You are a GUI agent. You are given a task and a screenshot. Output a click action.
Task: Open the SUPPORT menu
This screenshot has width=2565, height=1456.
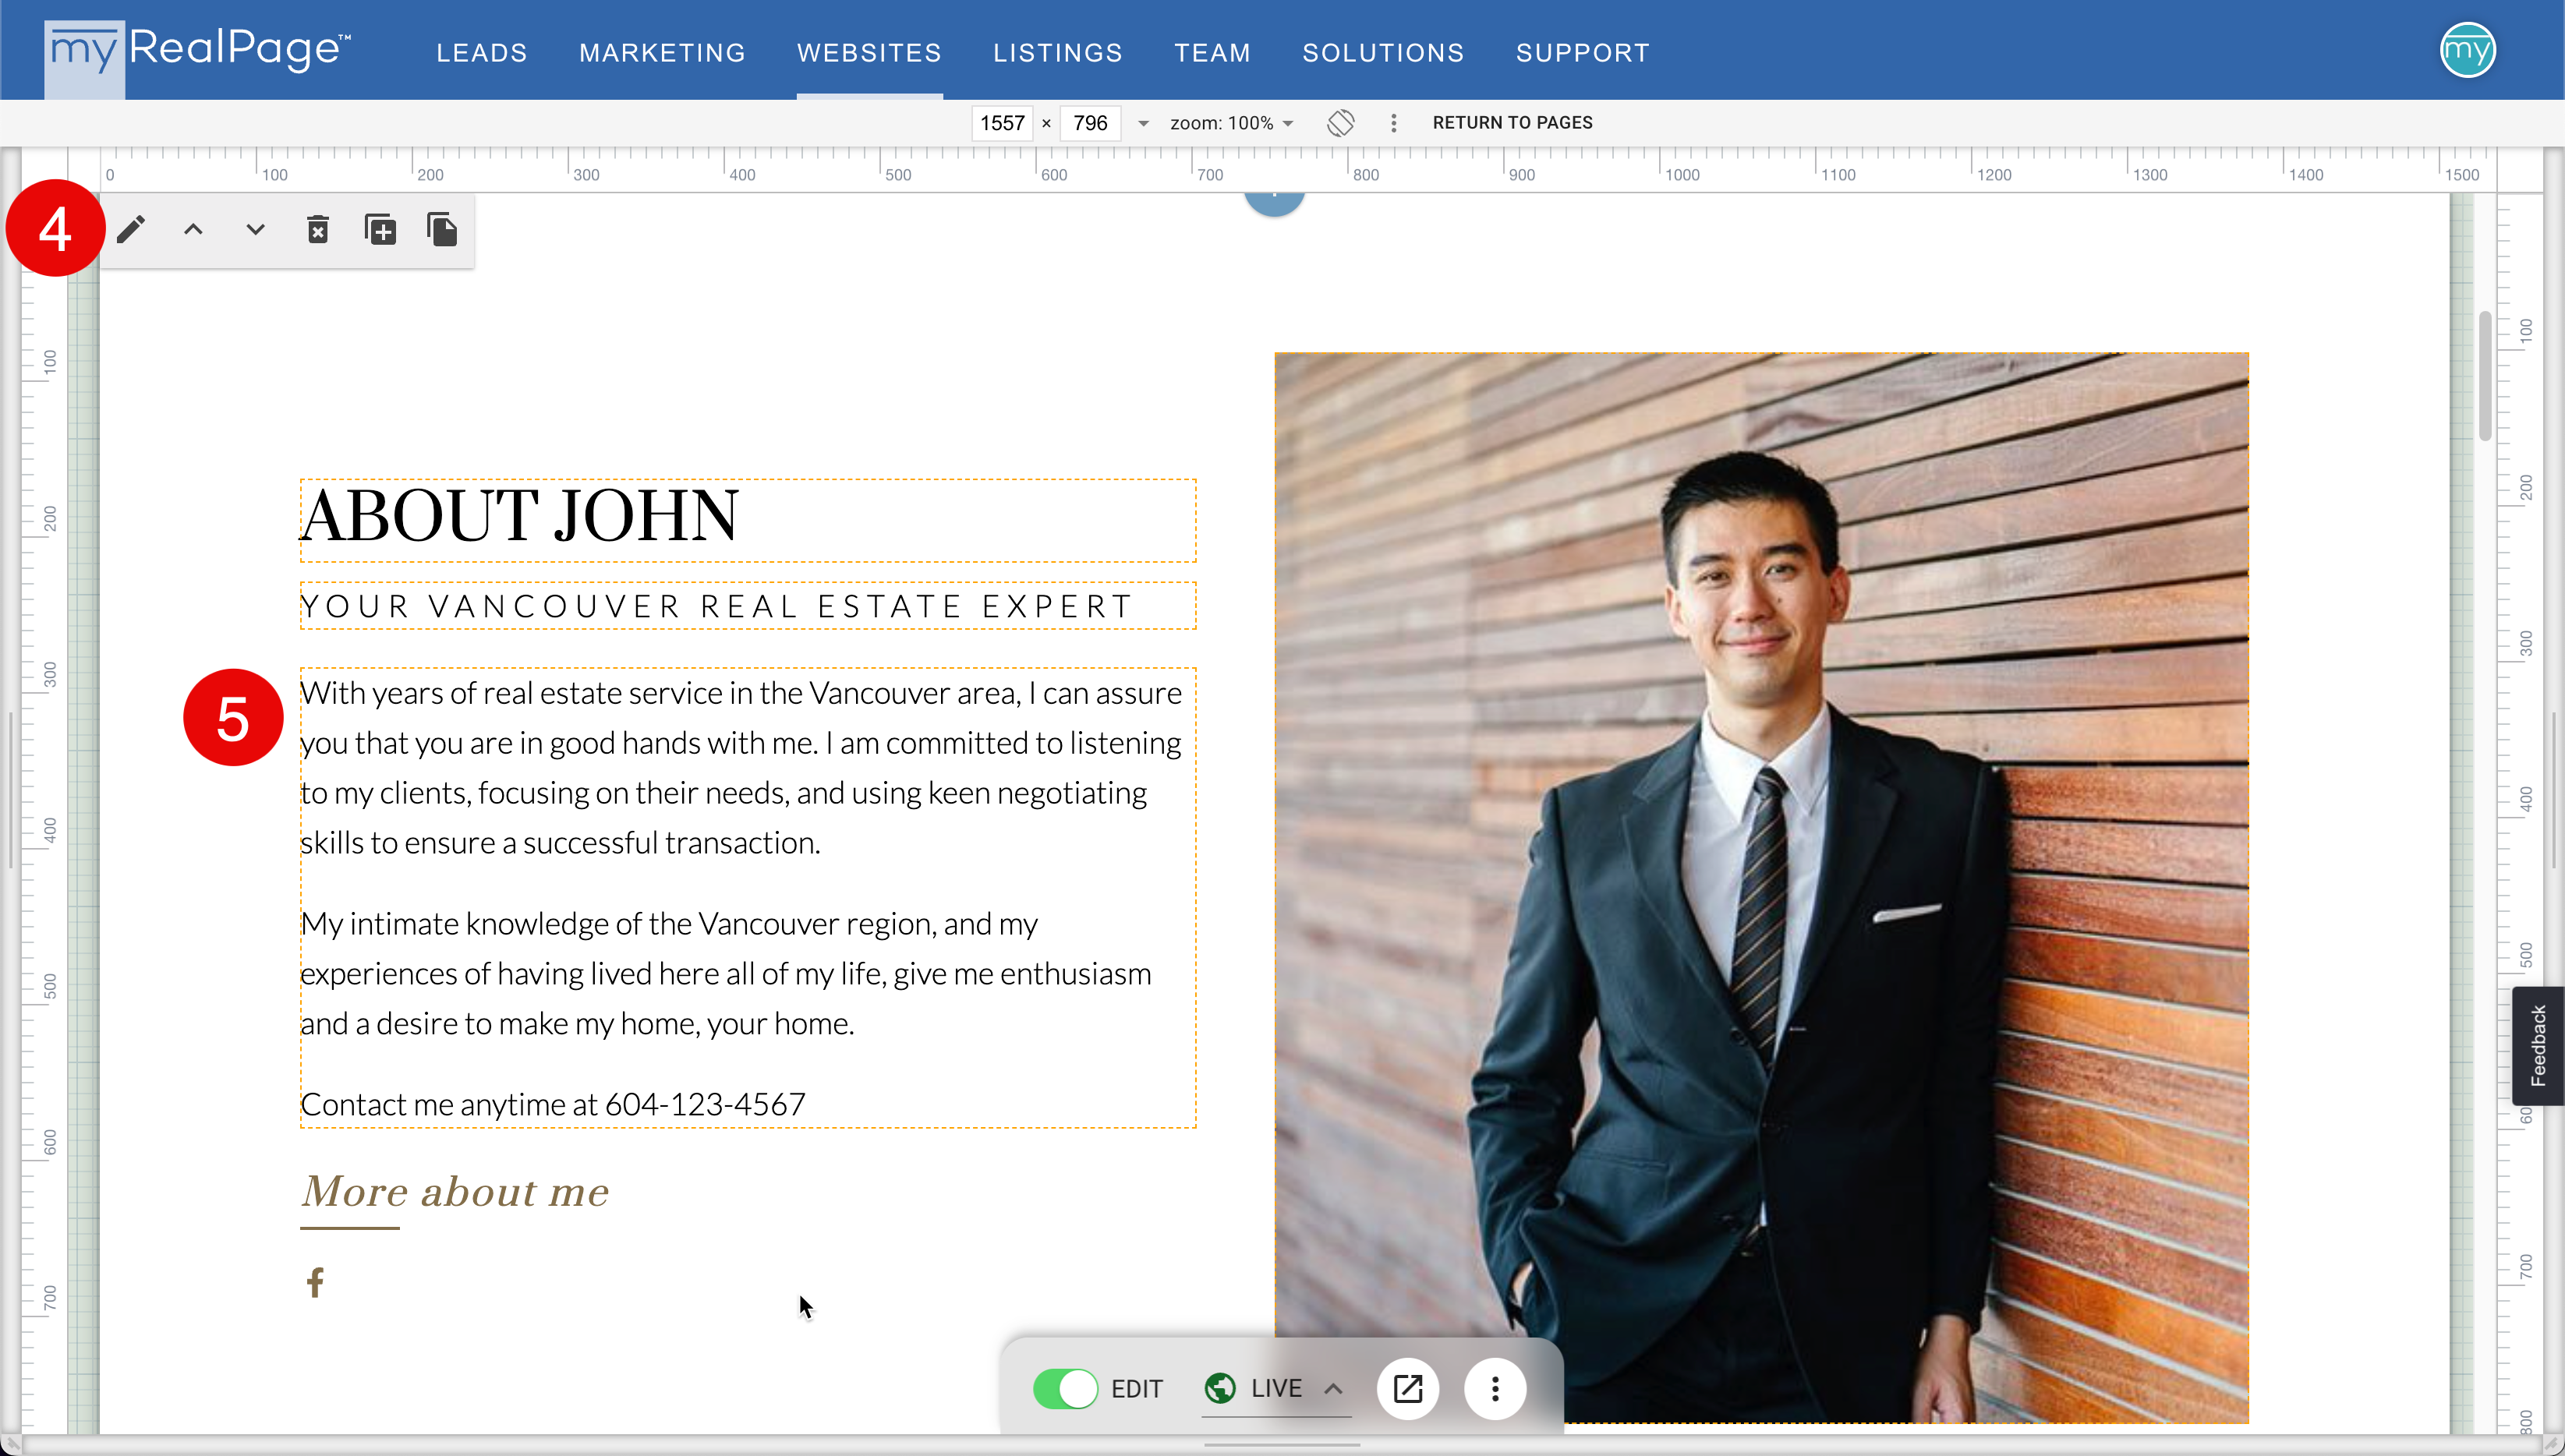click(x=1582, y=52)
